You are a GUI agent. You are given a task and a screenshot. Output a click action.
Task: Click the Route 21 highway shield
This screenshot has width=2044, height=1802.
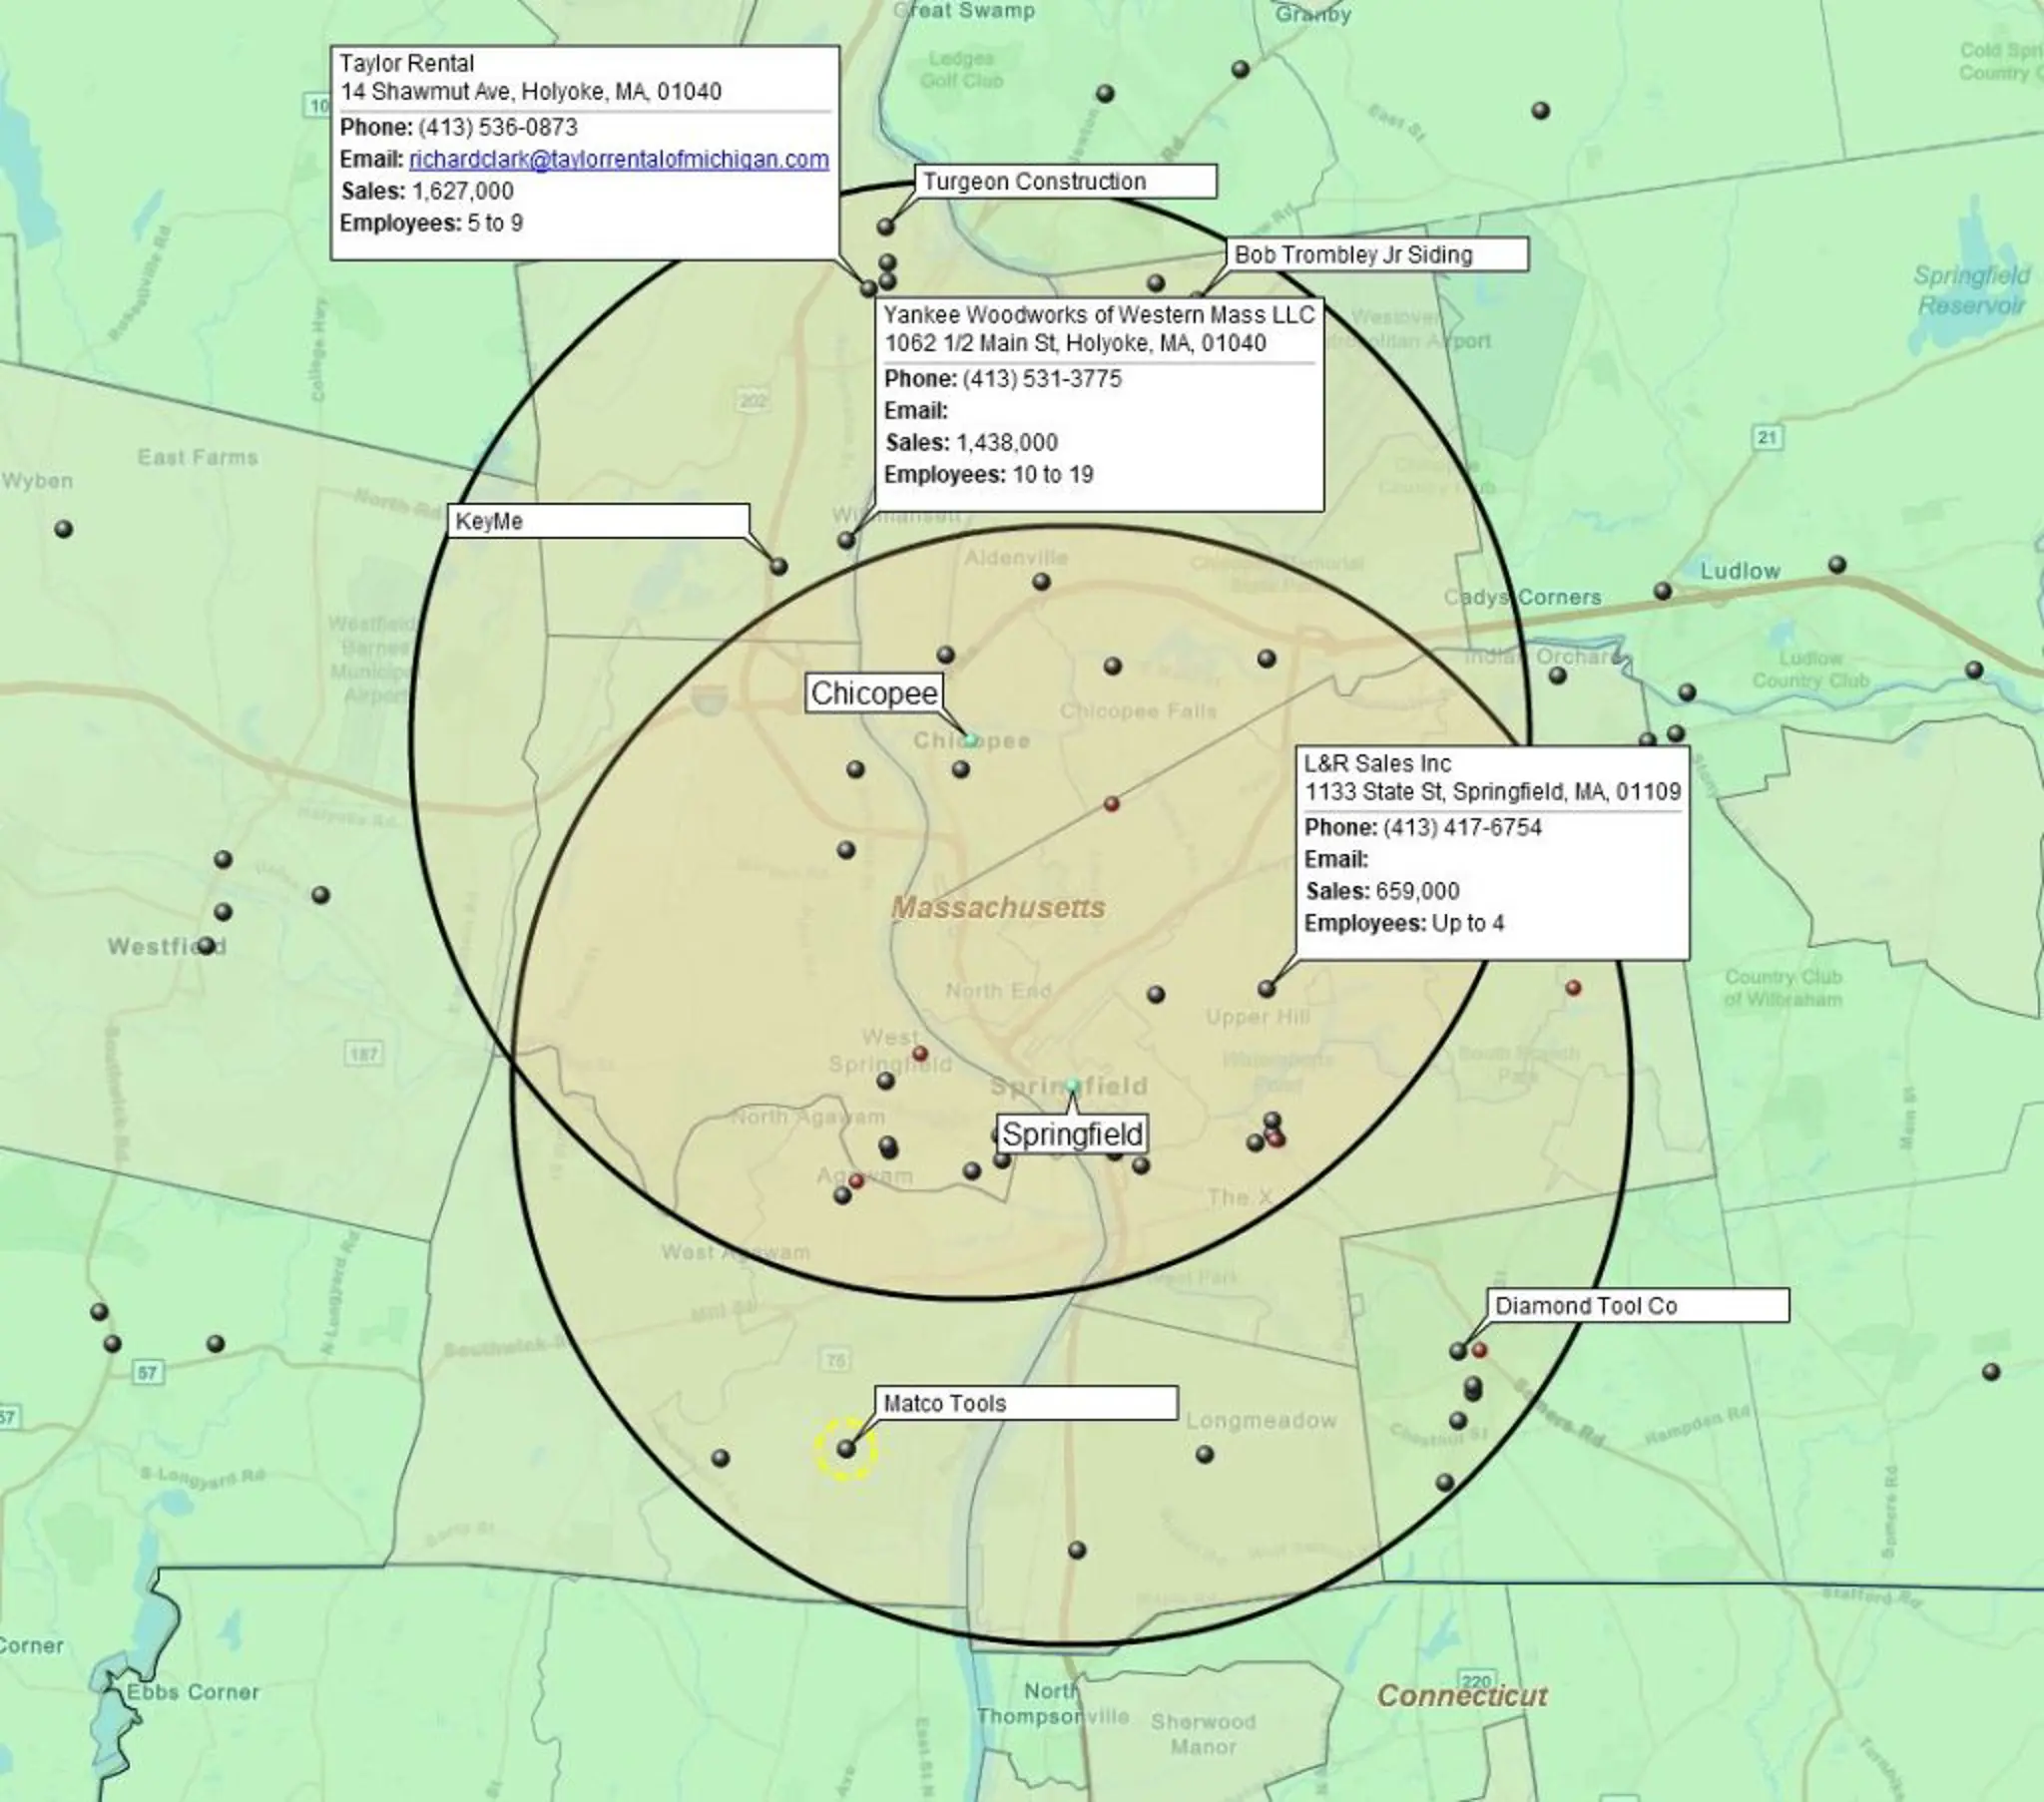(x=1767, y=437)
